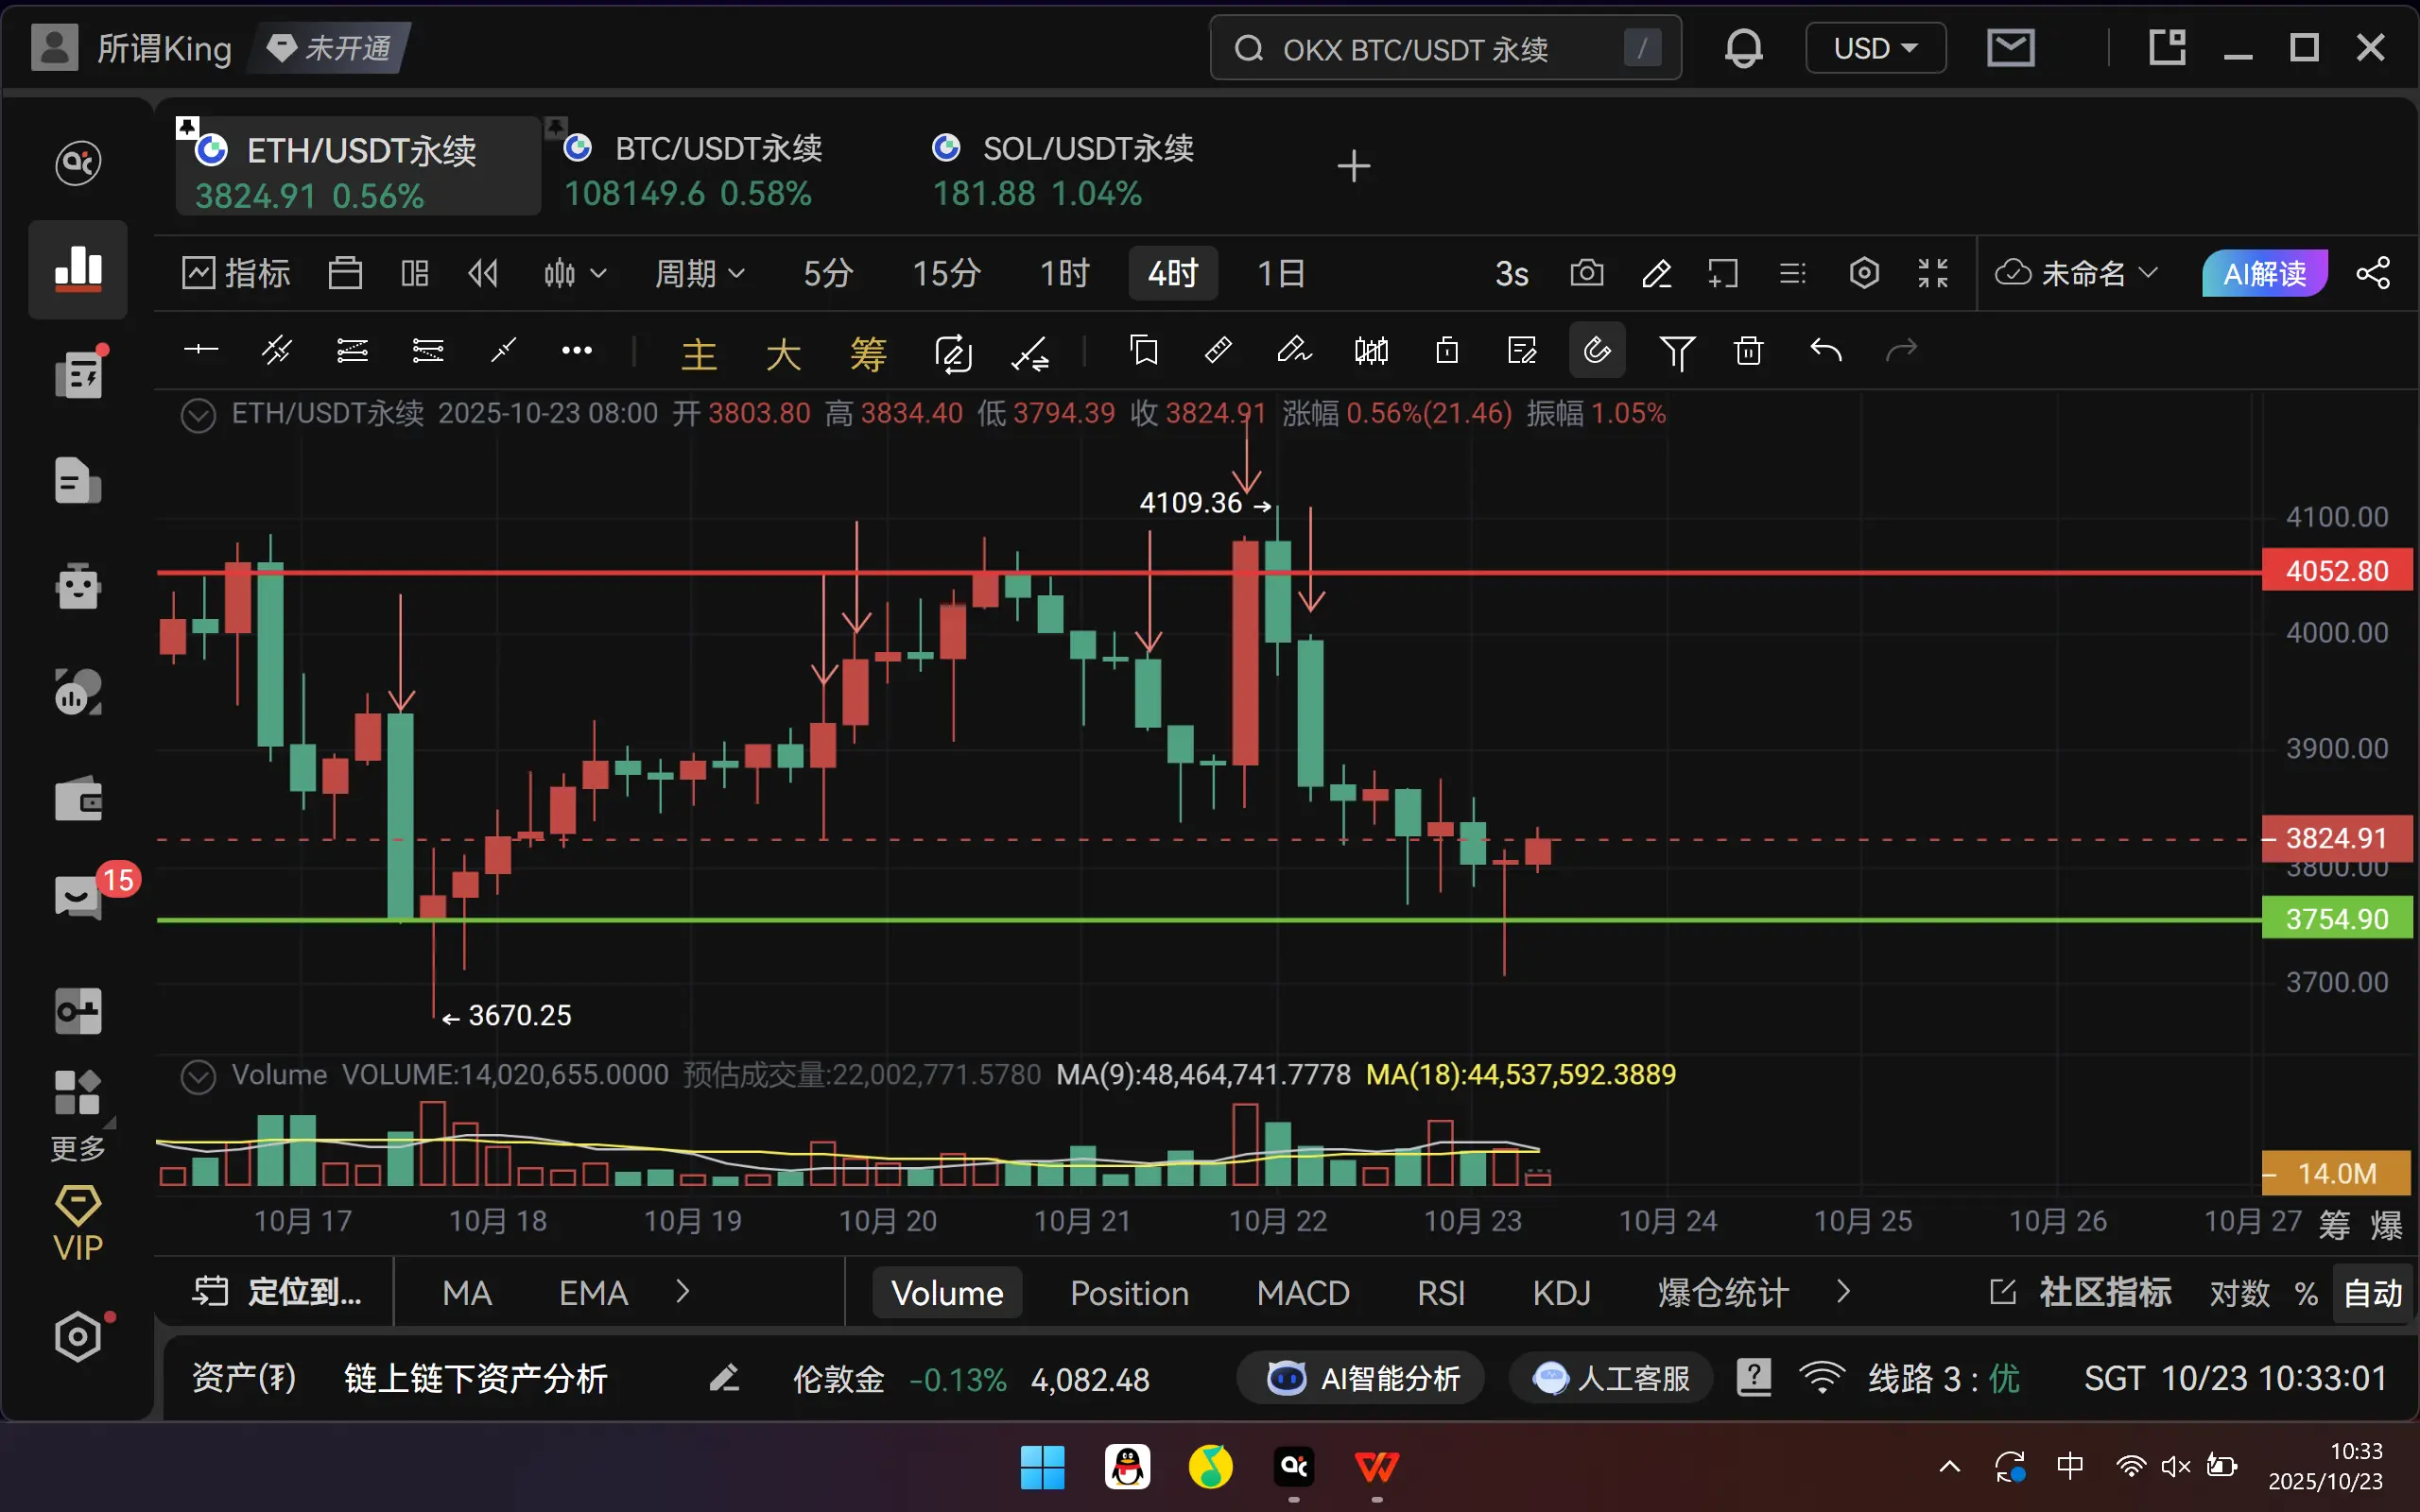Open the notification bell

(1743, 48)
